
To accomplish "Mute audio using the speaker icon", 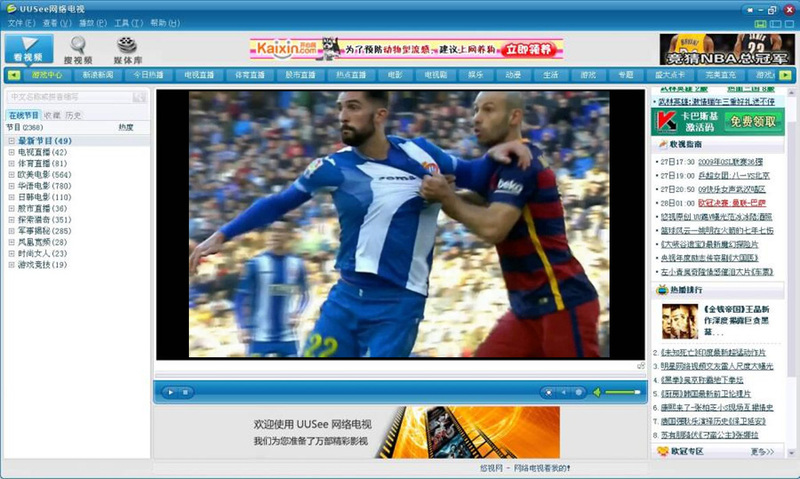I will pos(596,392).
